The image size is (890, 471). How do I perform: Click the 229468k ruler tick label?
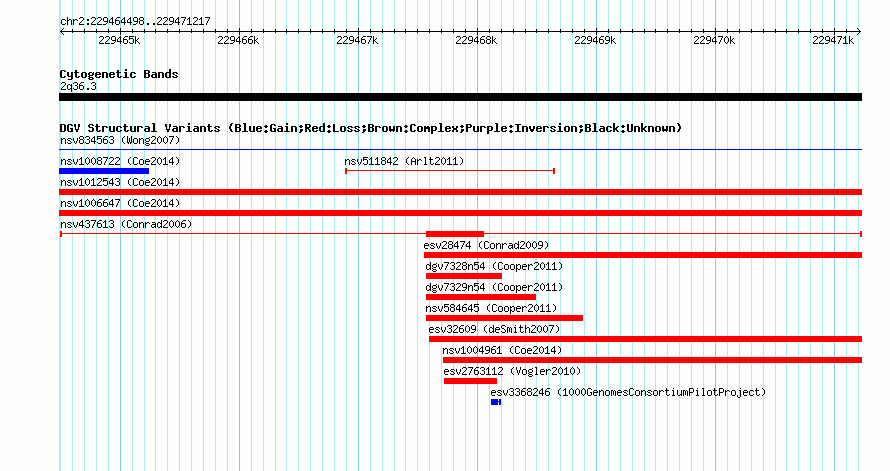[476, 40]
